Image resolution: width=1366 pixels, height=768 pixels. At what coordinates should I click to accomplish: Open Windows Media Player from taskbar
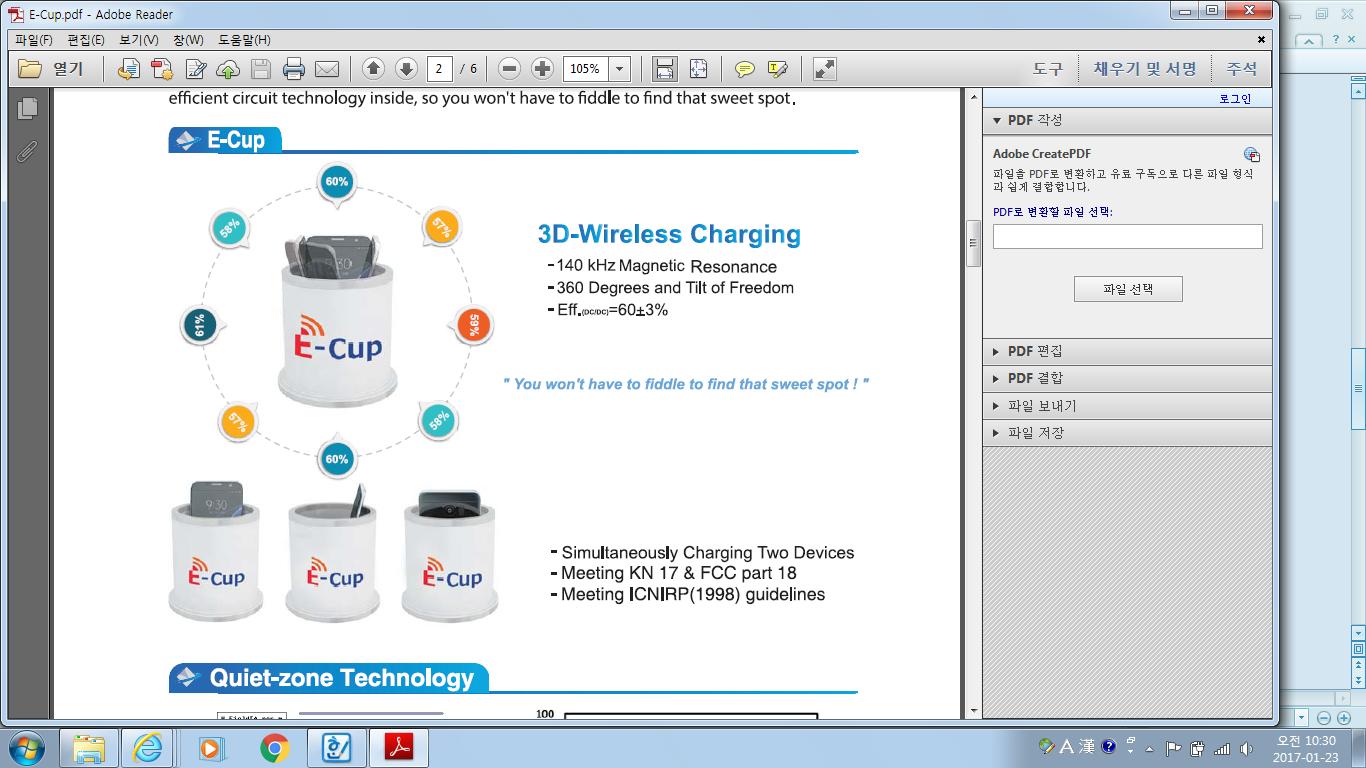coord(211,747)
